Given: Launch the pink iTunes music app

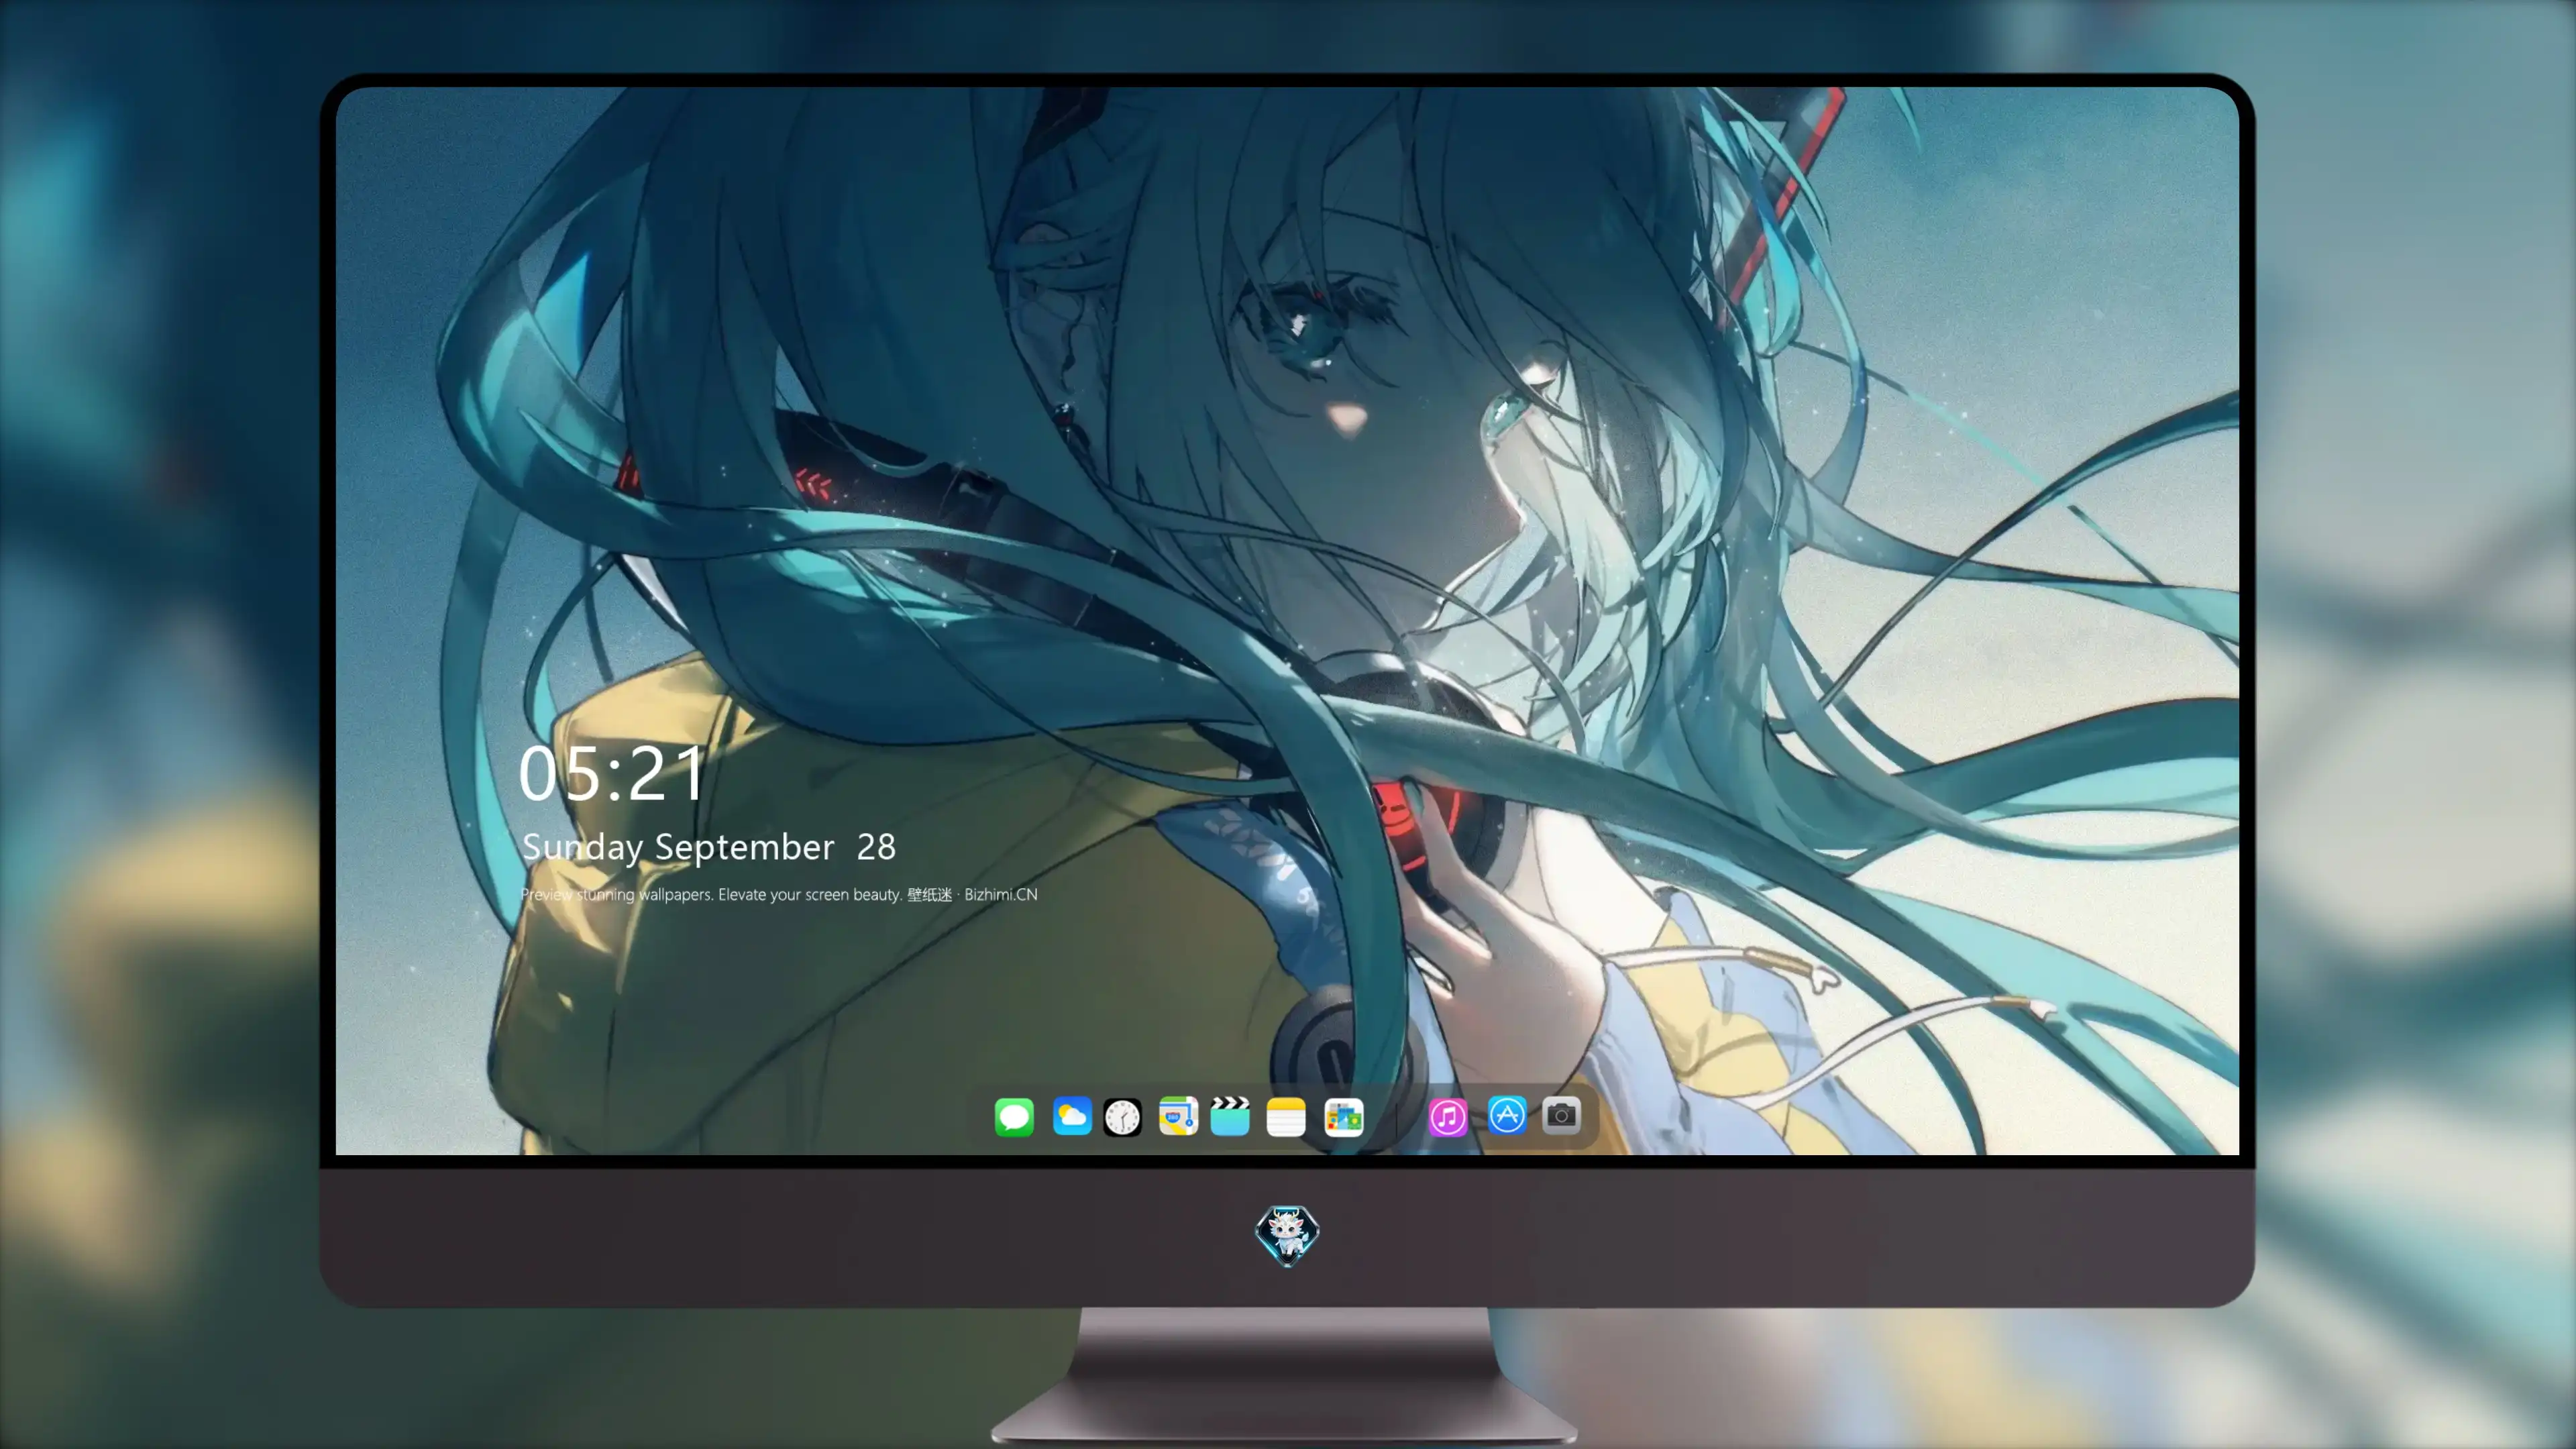Looking at the screenshot, I should click(1447, 1116).
